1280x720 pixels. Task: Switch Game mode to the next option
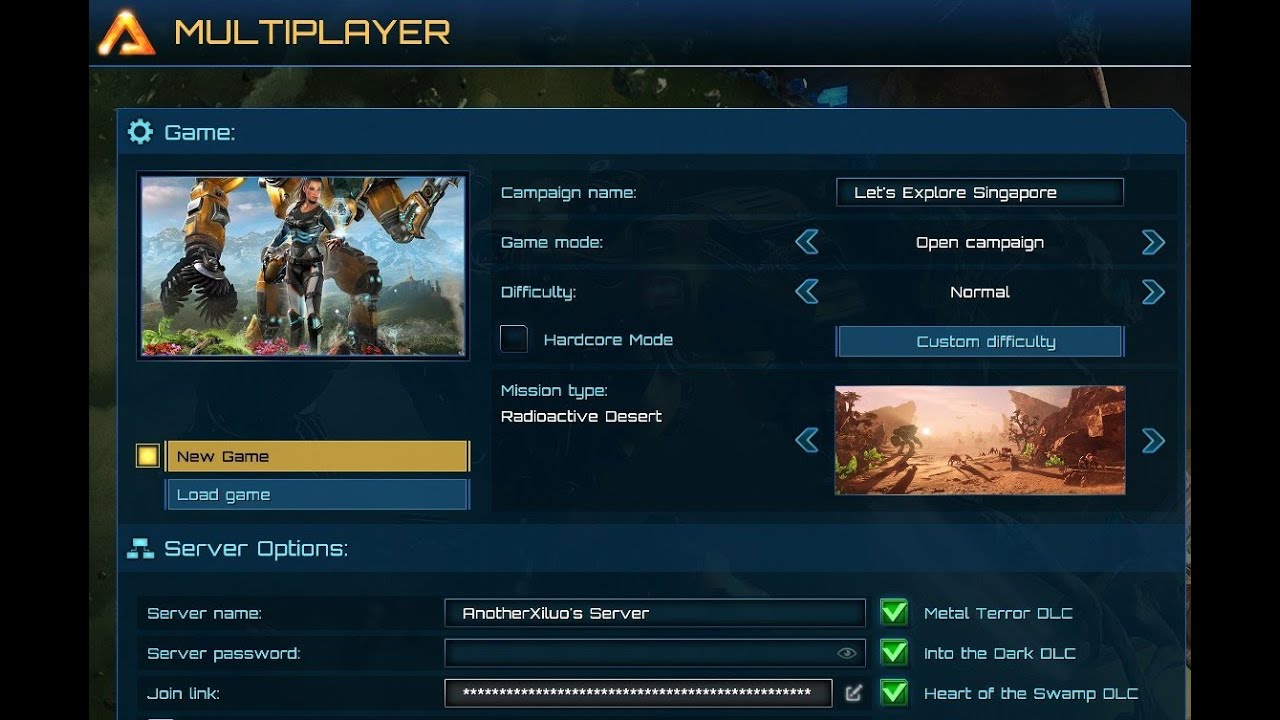tap(1153, 242)
